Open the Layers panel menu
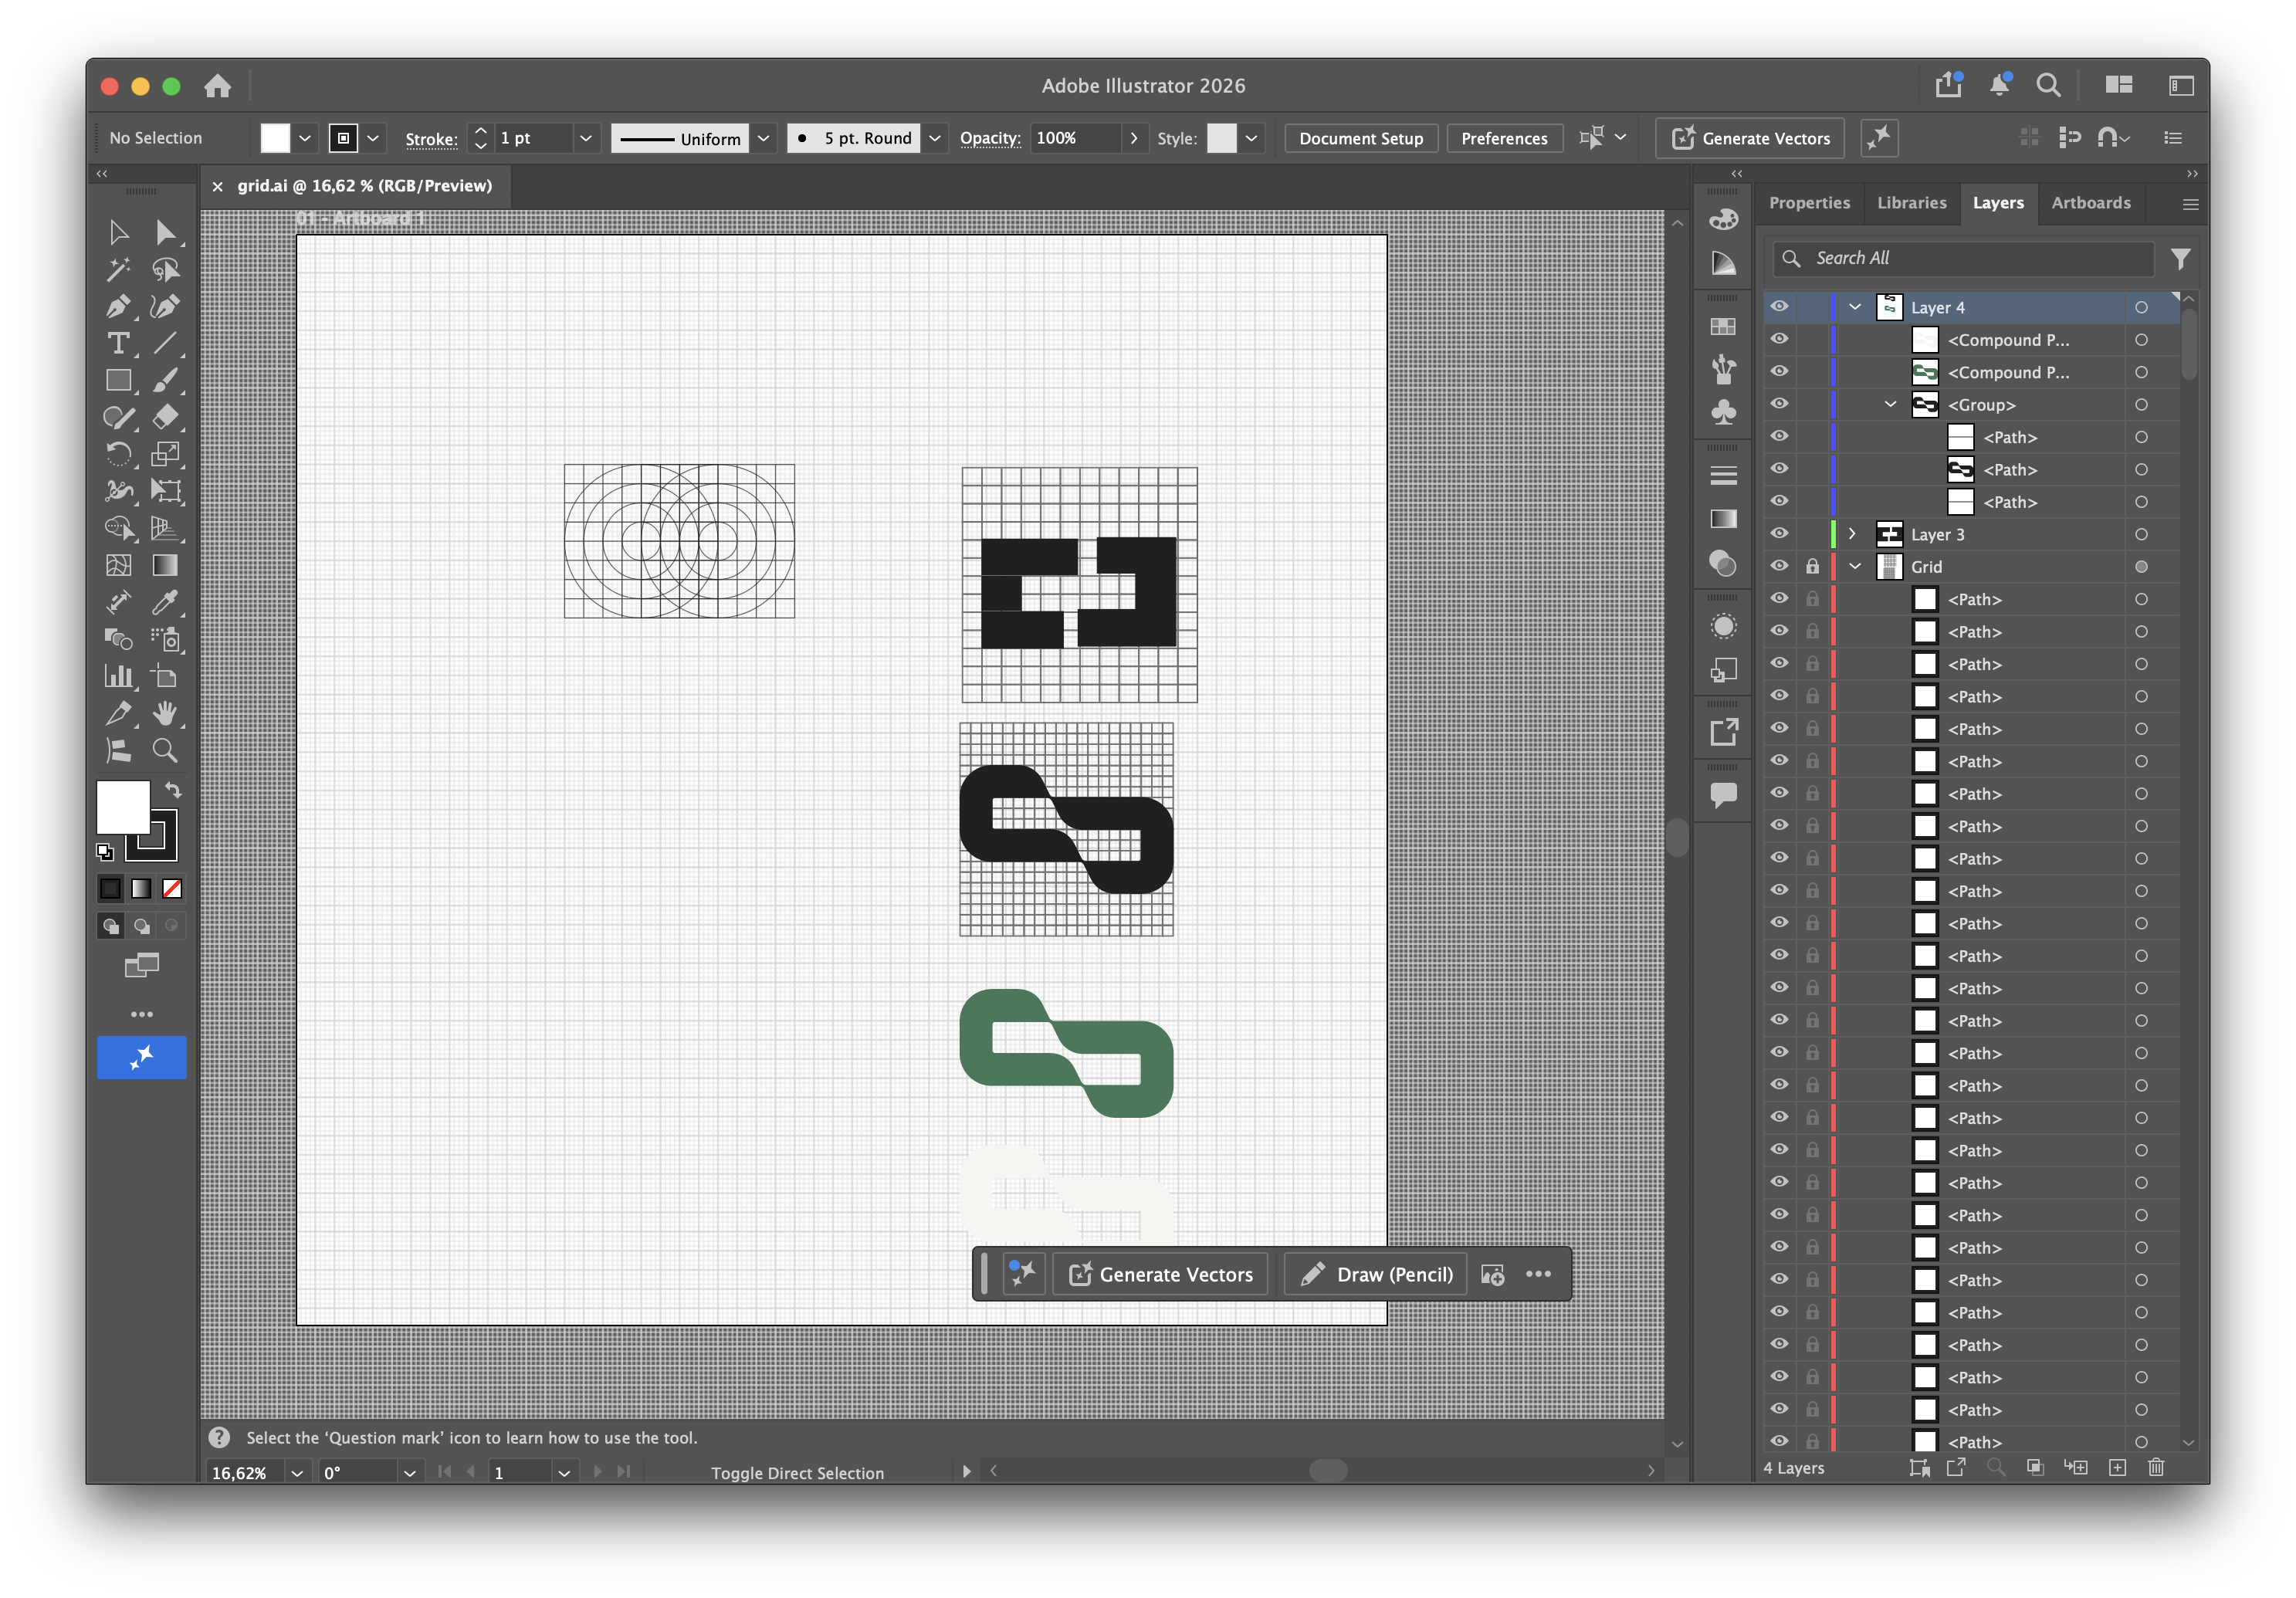The height and width of the screenshot is (1598, 2296). click(2190, 204)
